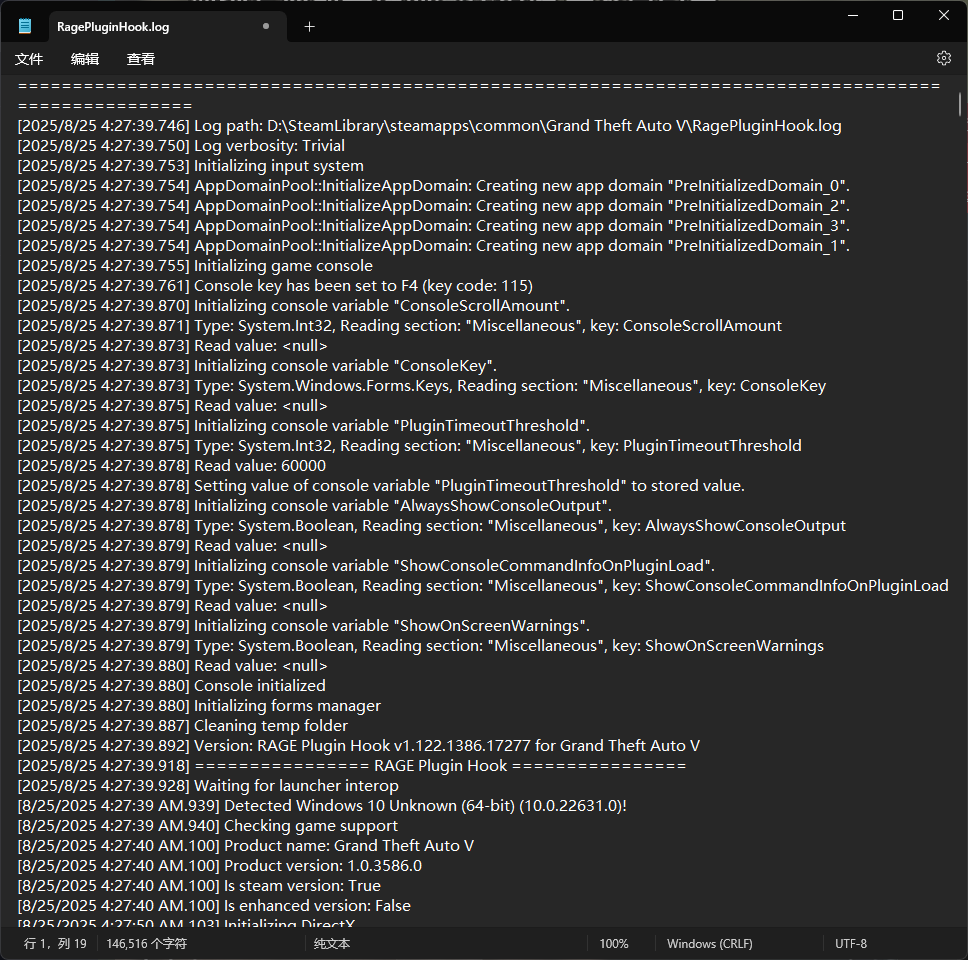Click the line mentioning "PreInitializedDomain_2"

coord(434,206)
